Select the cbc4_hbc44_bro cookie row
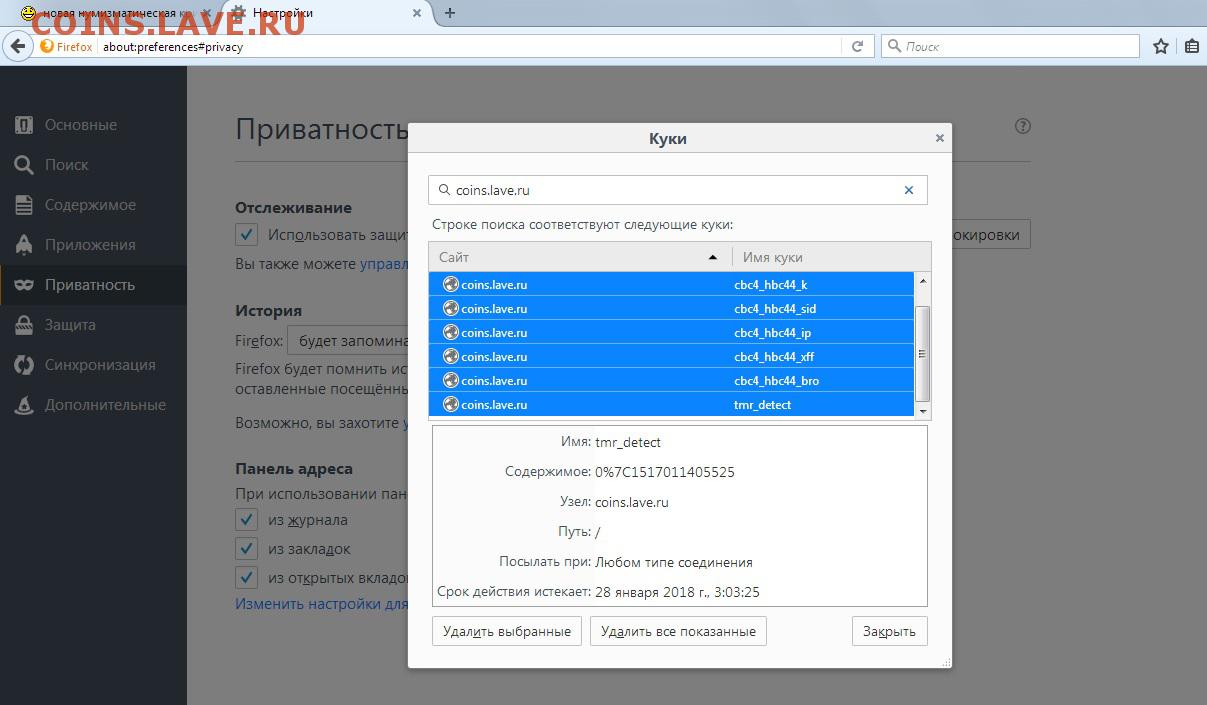1207x705 pixels. (x=671, y=380)
